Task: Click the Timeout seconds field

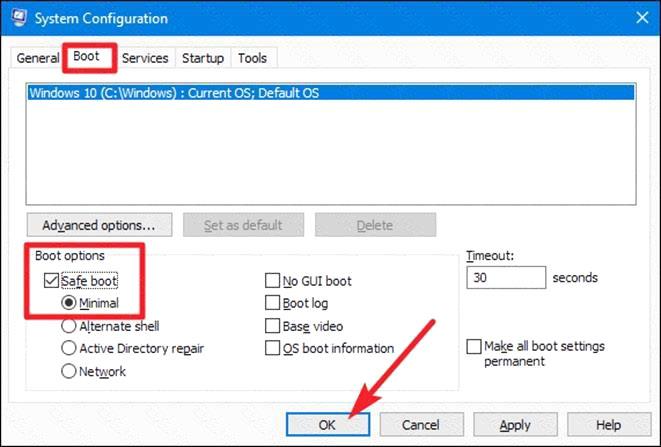Action: (506, 277)
